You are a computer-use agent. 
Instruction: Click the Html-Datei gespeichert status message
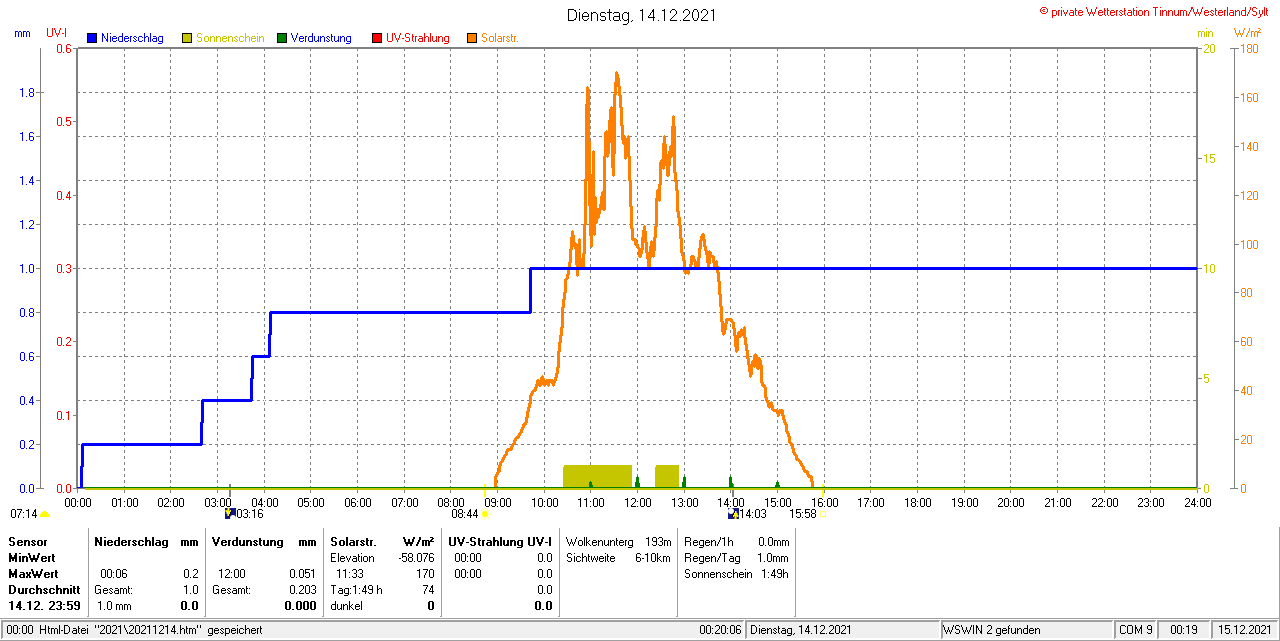tap(136, 630)
